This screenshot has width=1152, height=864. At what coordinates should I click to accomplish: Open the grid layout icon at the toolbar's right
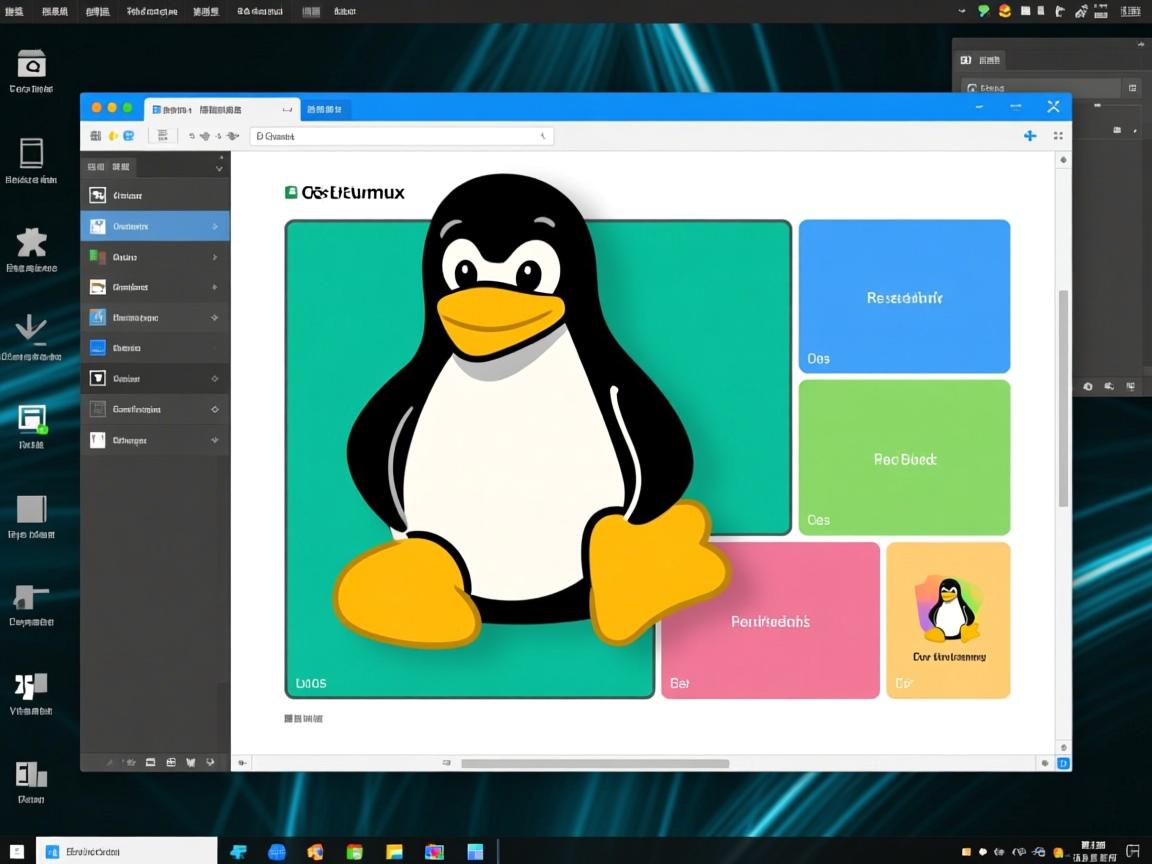click(x=1058, y=135)
